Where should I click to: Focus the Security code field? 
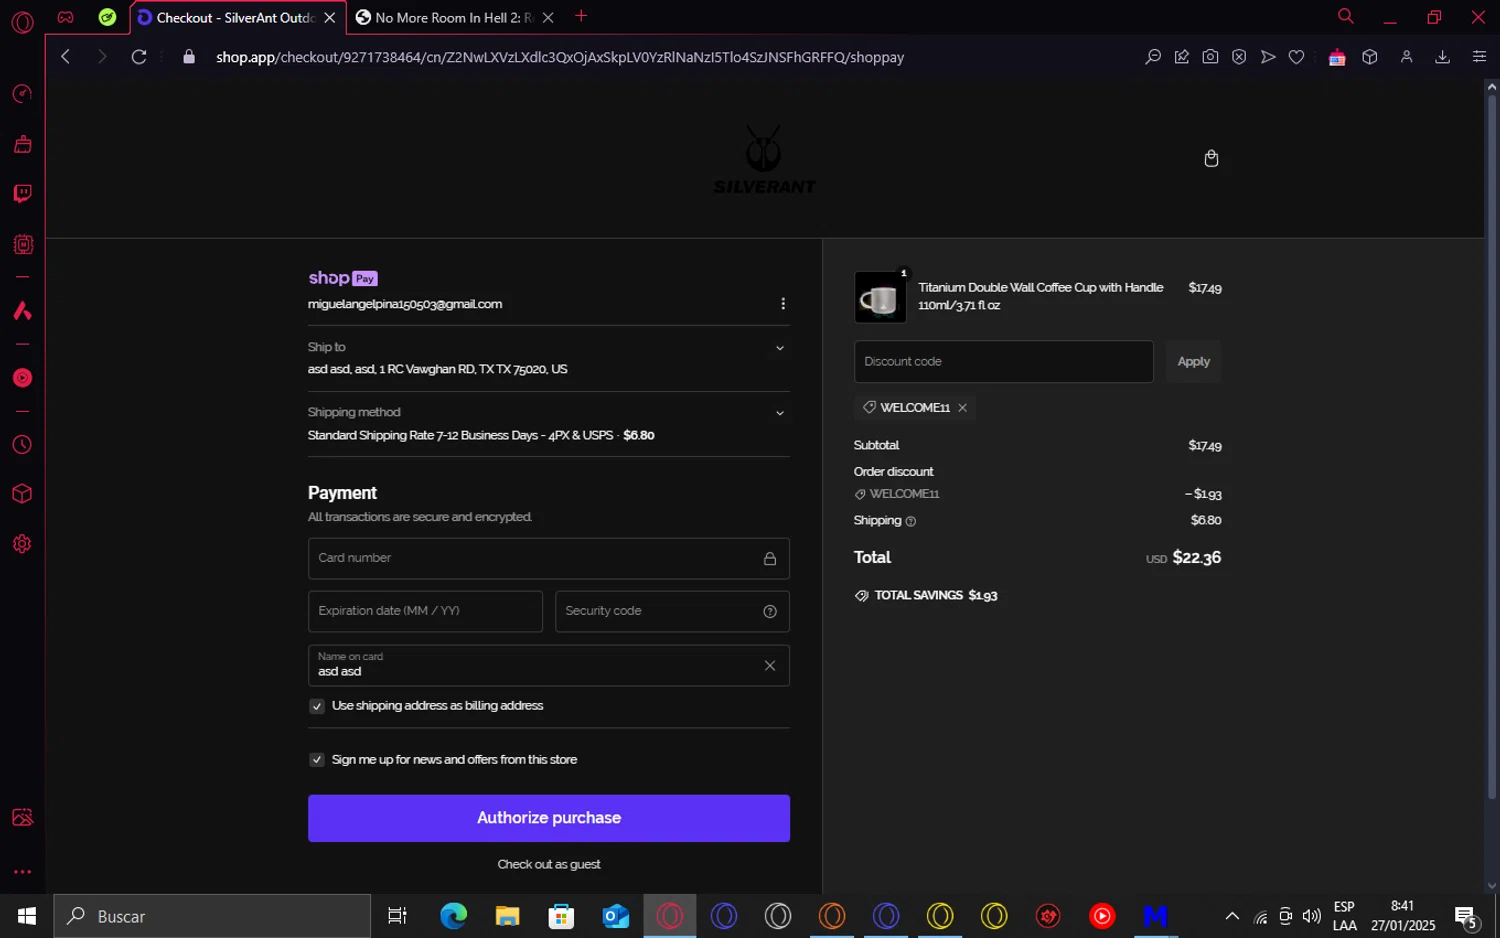(672, 612)
